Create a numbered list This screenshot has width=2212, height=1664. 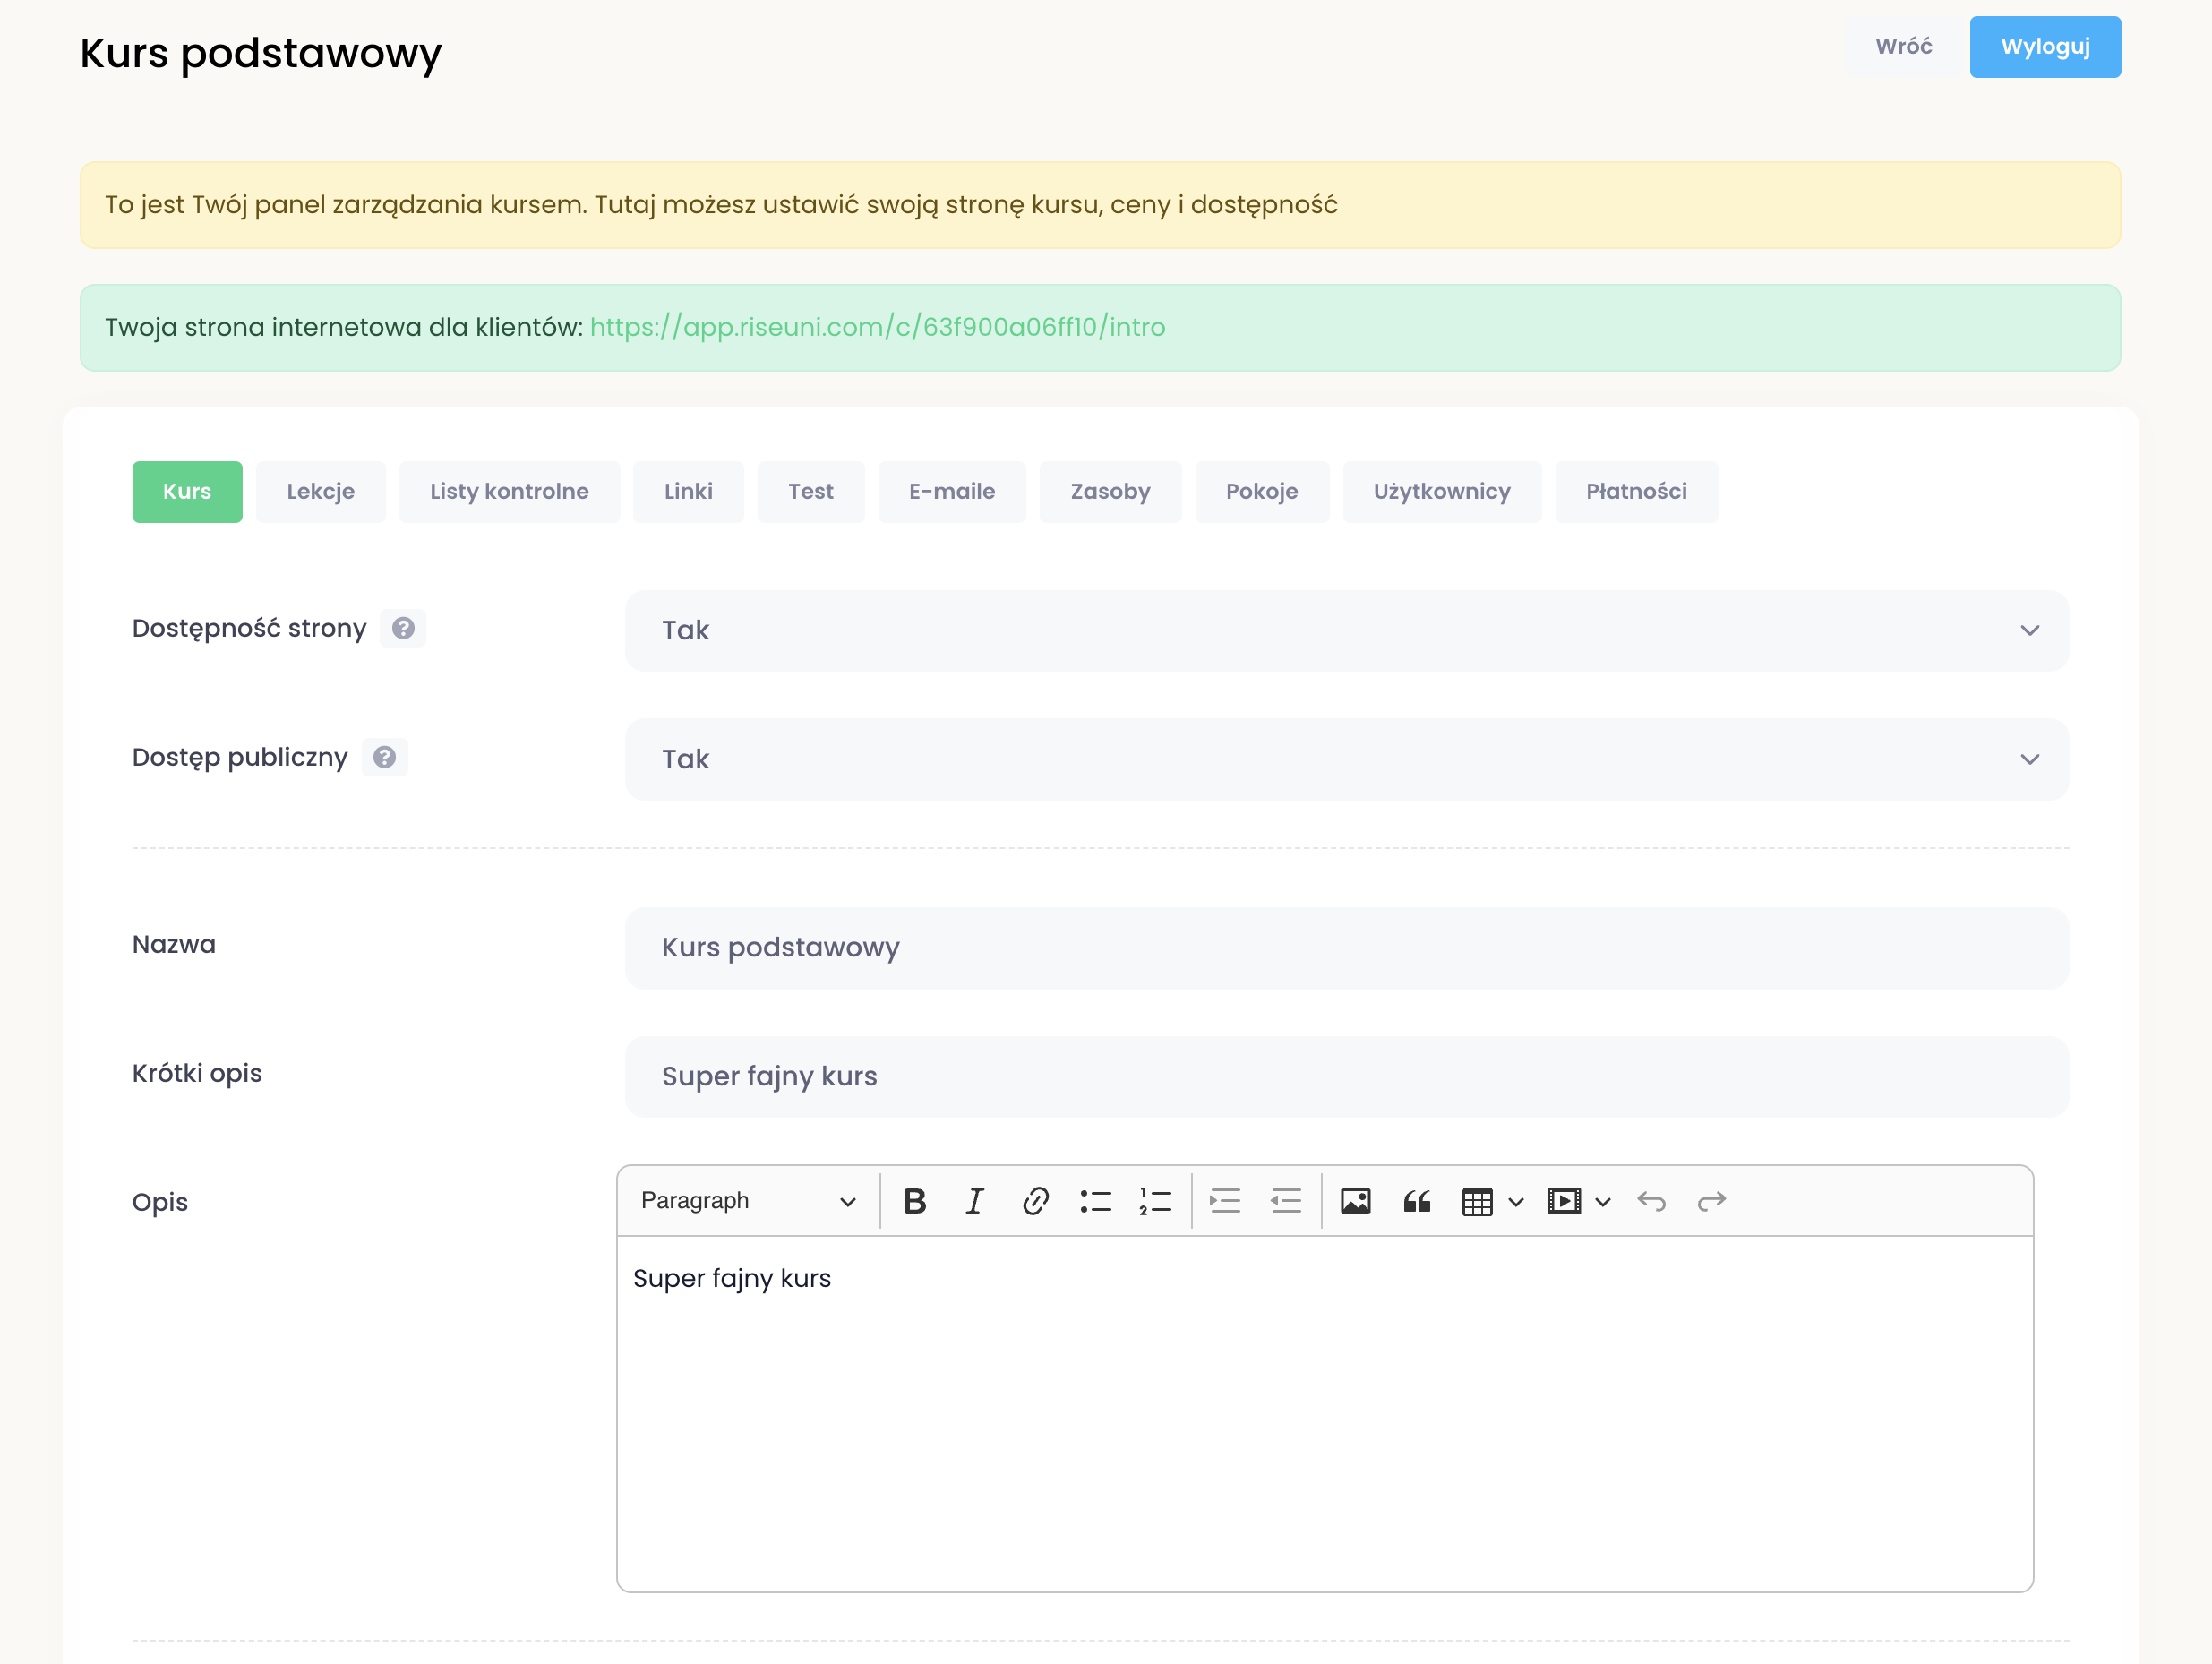tap(1155, 1201)
